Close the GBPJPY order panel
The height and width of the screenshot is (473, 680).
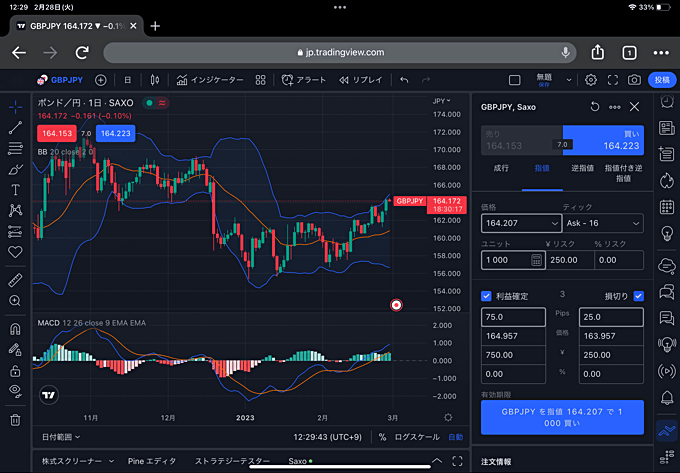click(634, 107)
